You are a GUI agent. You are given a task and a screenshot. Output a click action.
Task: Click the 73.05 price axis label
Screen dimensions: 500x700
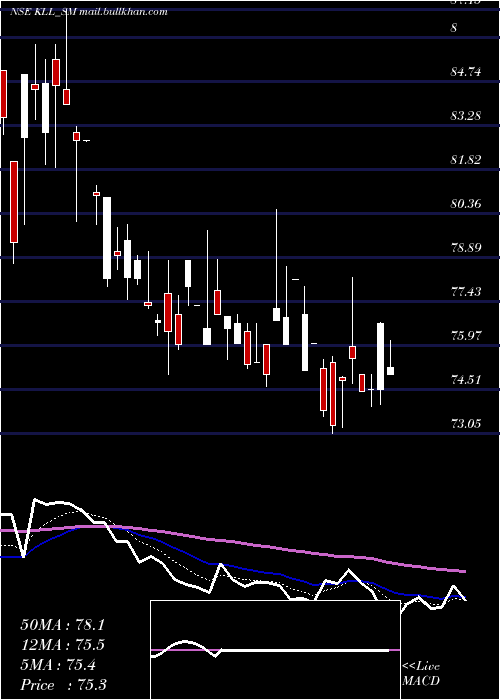467,424
